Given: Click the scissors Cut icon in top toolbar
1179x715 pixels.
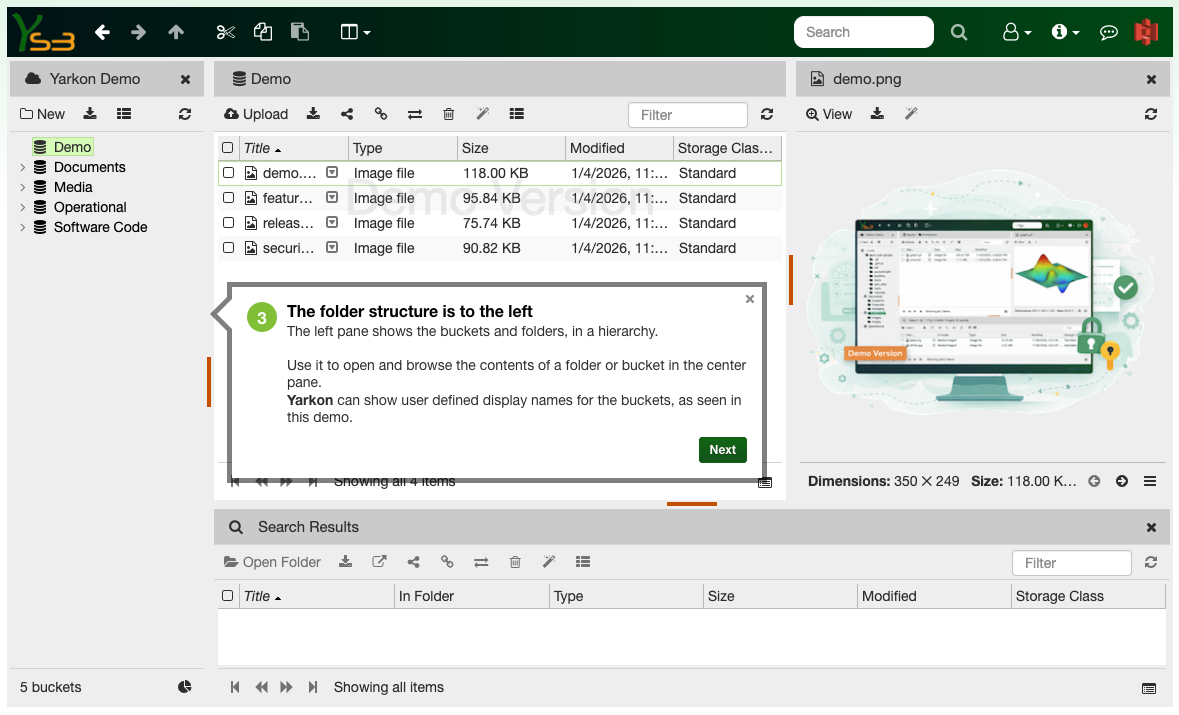Looking at the screenshot, I should (225, 32).
